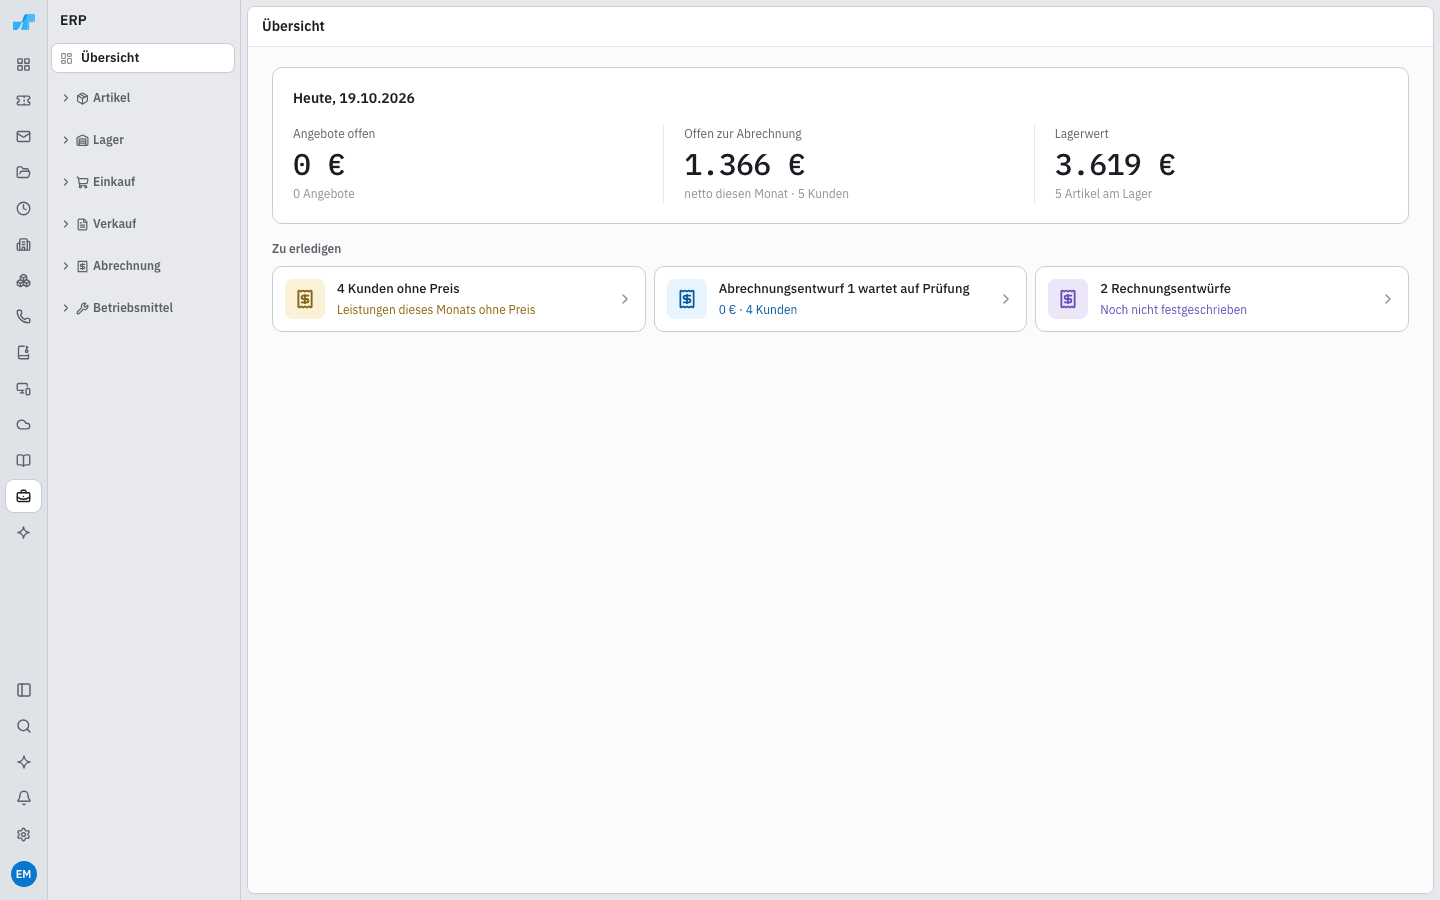This screenshot has height=900, width=1440.
Task: Toggle the sidebar panel icon
Action: pos(24,690)
